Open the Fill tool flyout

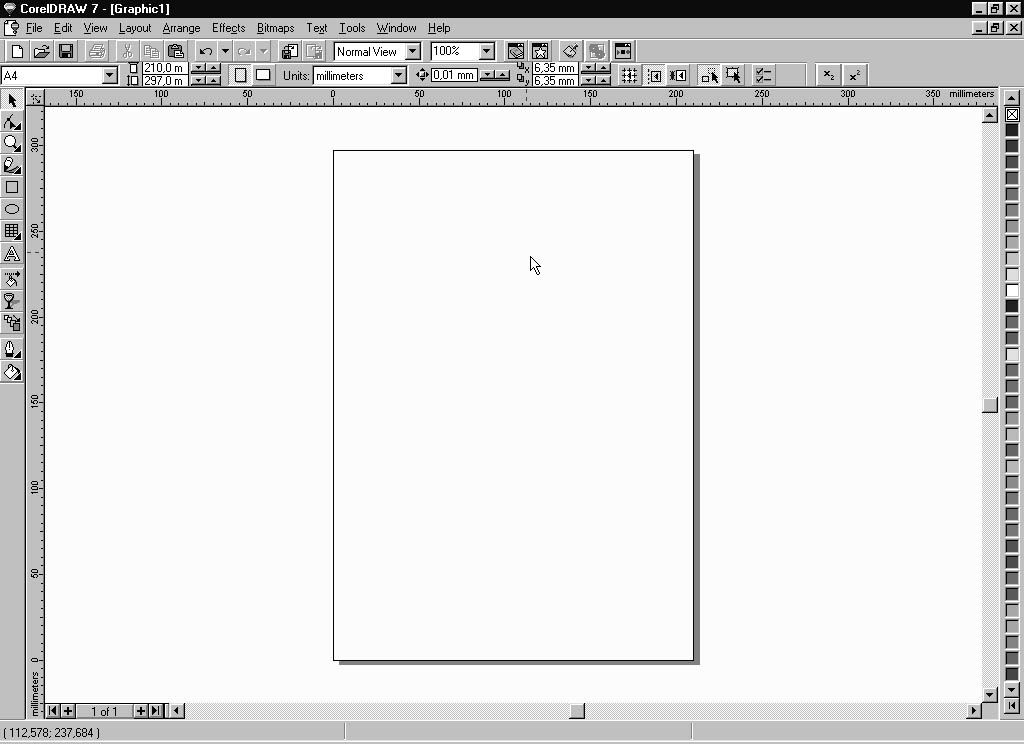click(x=12, y=372)
